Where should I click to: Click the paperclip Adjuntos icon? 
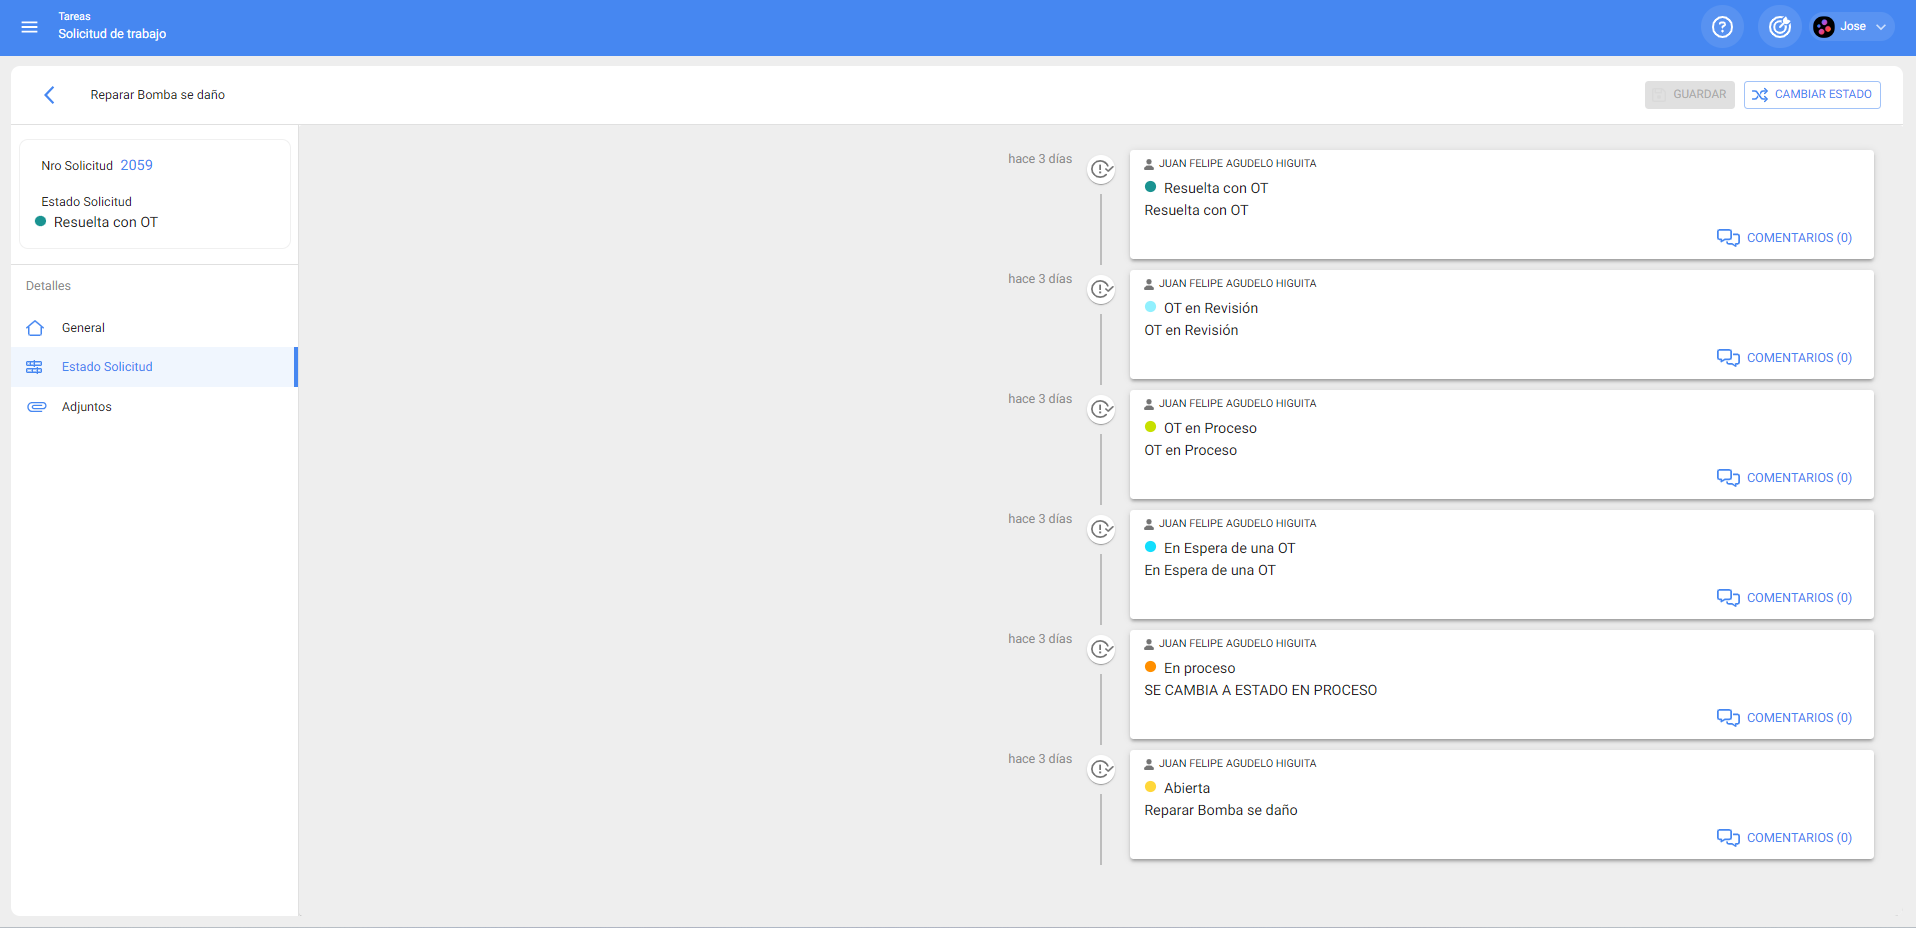(36, 407)
